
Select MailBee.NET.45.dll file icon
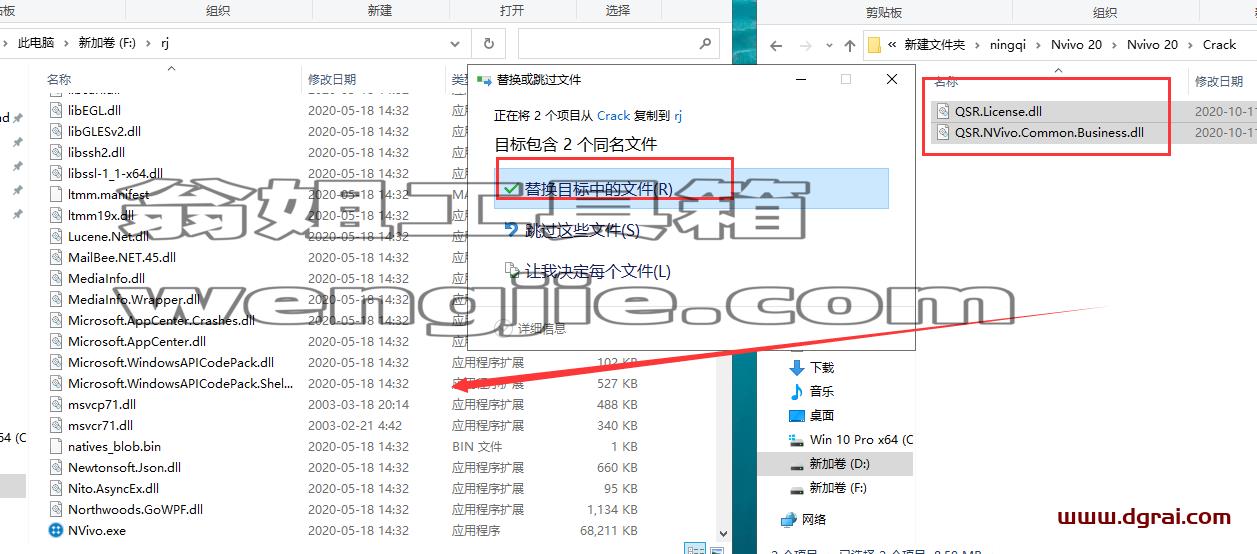(58, 257)
